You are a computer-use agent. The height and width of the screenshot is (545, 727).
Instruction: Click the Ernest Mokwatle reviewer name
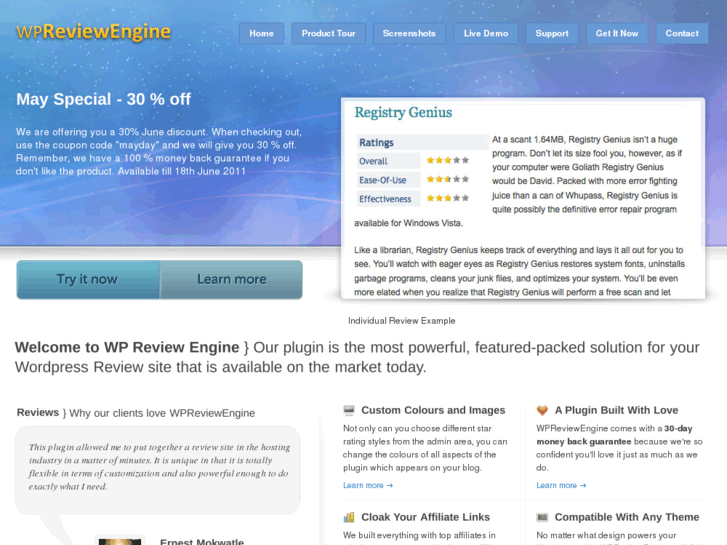click(x=202, y=541)
